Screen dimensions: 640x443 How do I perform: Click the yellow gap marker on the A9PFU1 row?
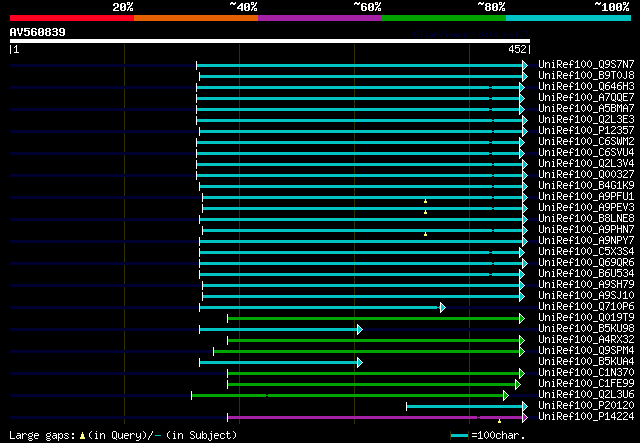(x=425, y=201)
